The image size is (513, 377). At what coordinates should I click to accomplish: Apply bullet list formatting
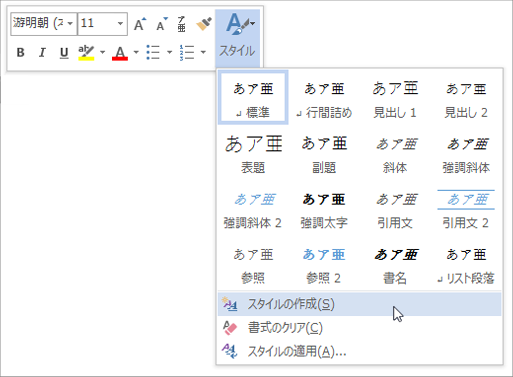click(x=153, y=52)
